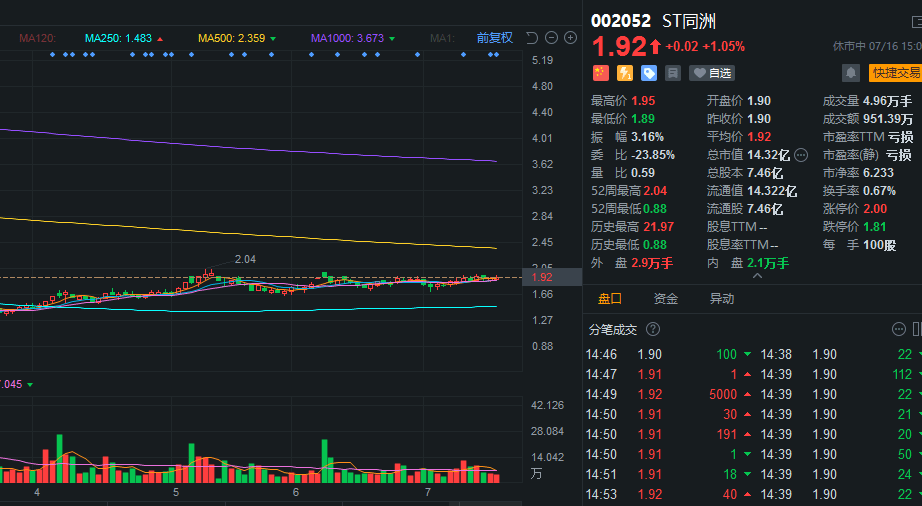Toggle 自选 heart to add to watchlist
922x506 pixels.
point(712,73)
